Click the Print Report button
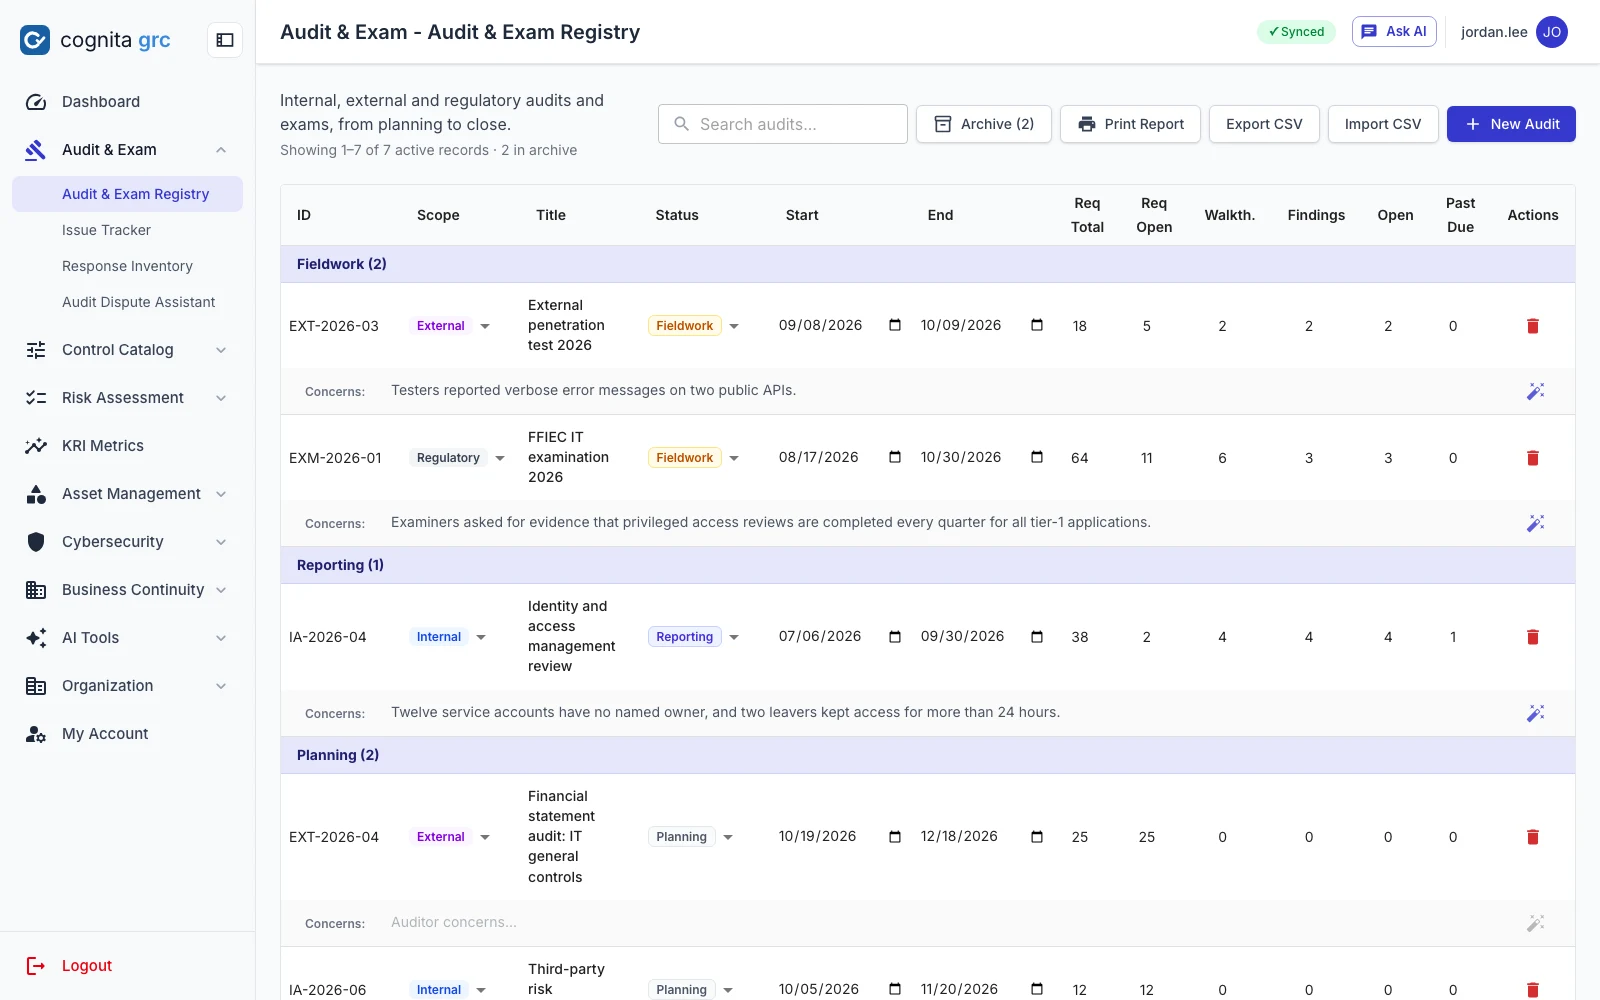Image resolution: width=1600 pixels, height=1000 pixels. [x=1130, y=124]
